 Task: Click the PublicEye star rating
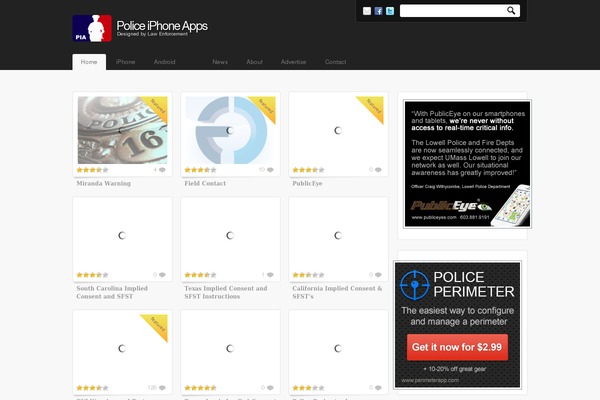click(x=308, y=170)
